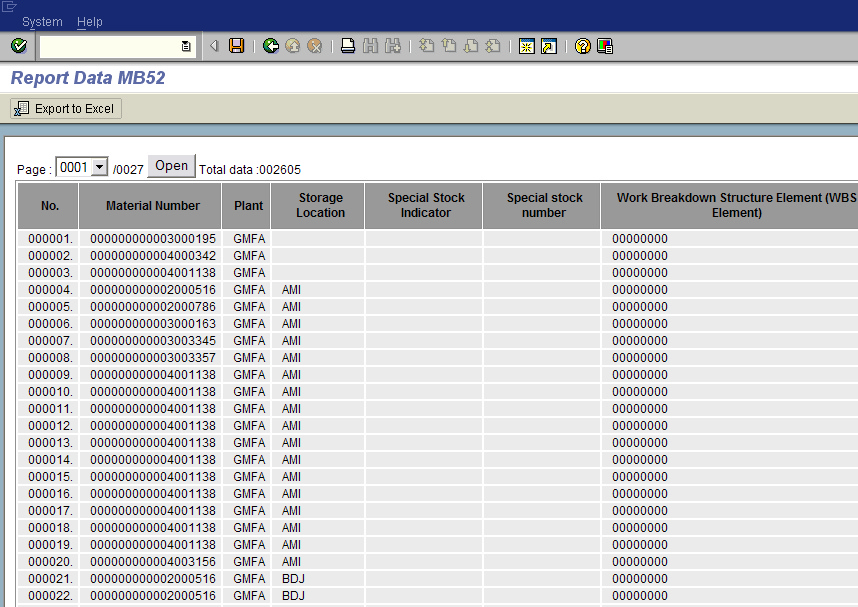Viewport: 858px width, 607px height.
Task: Click the Print icon
Action: [347, 46]
